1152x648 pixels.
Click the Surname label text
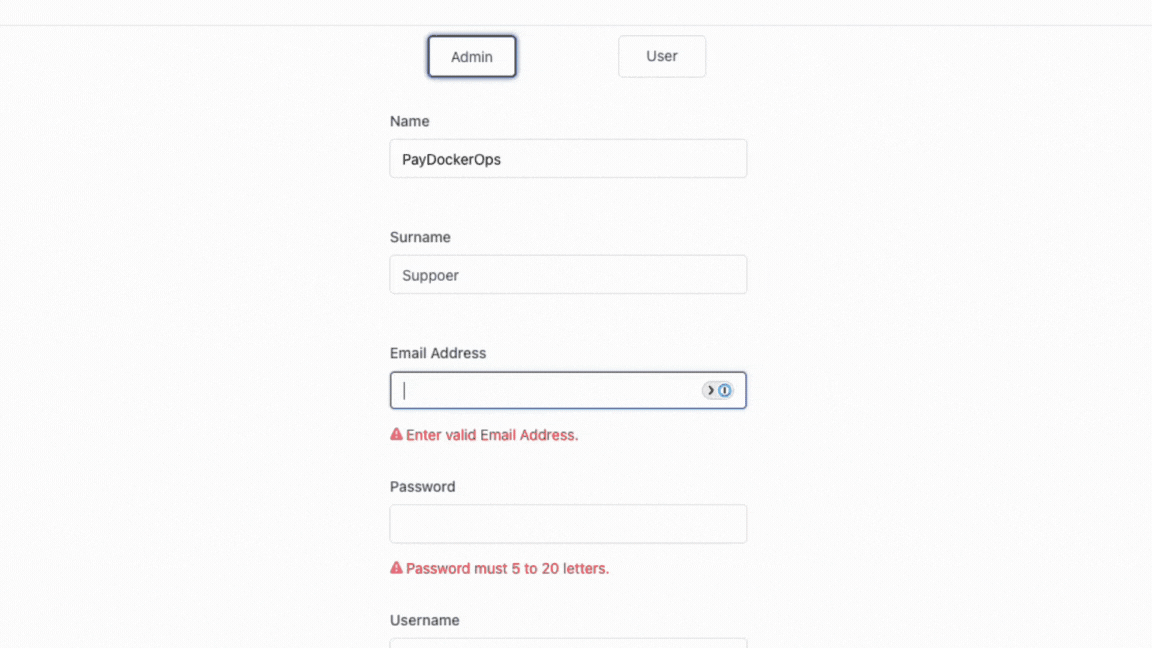(x=420, y=237)
